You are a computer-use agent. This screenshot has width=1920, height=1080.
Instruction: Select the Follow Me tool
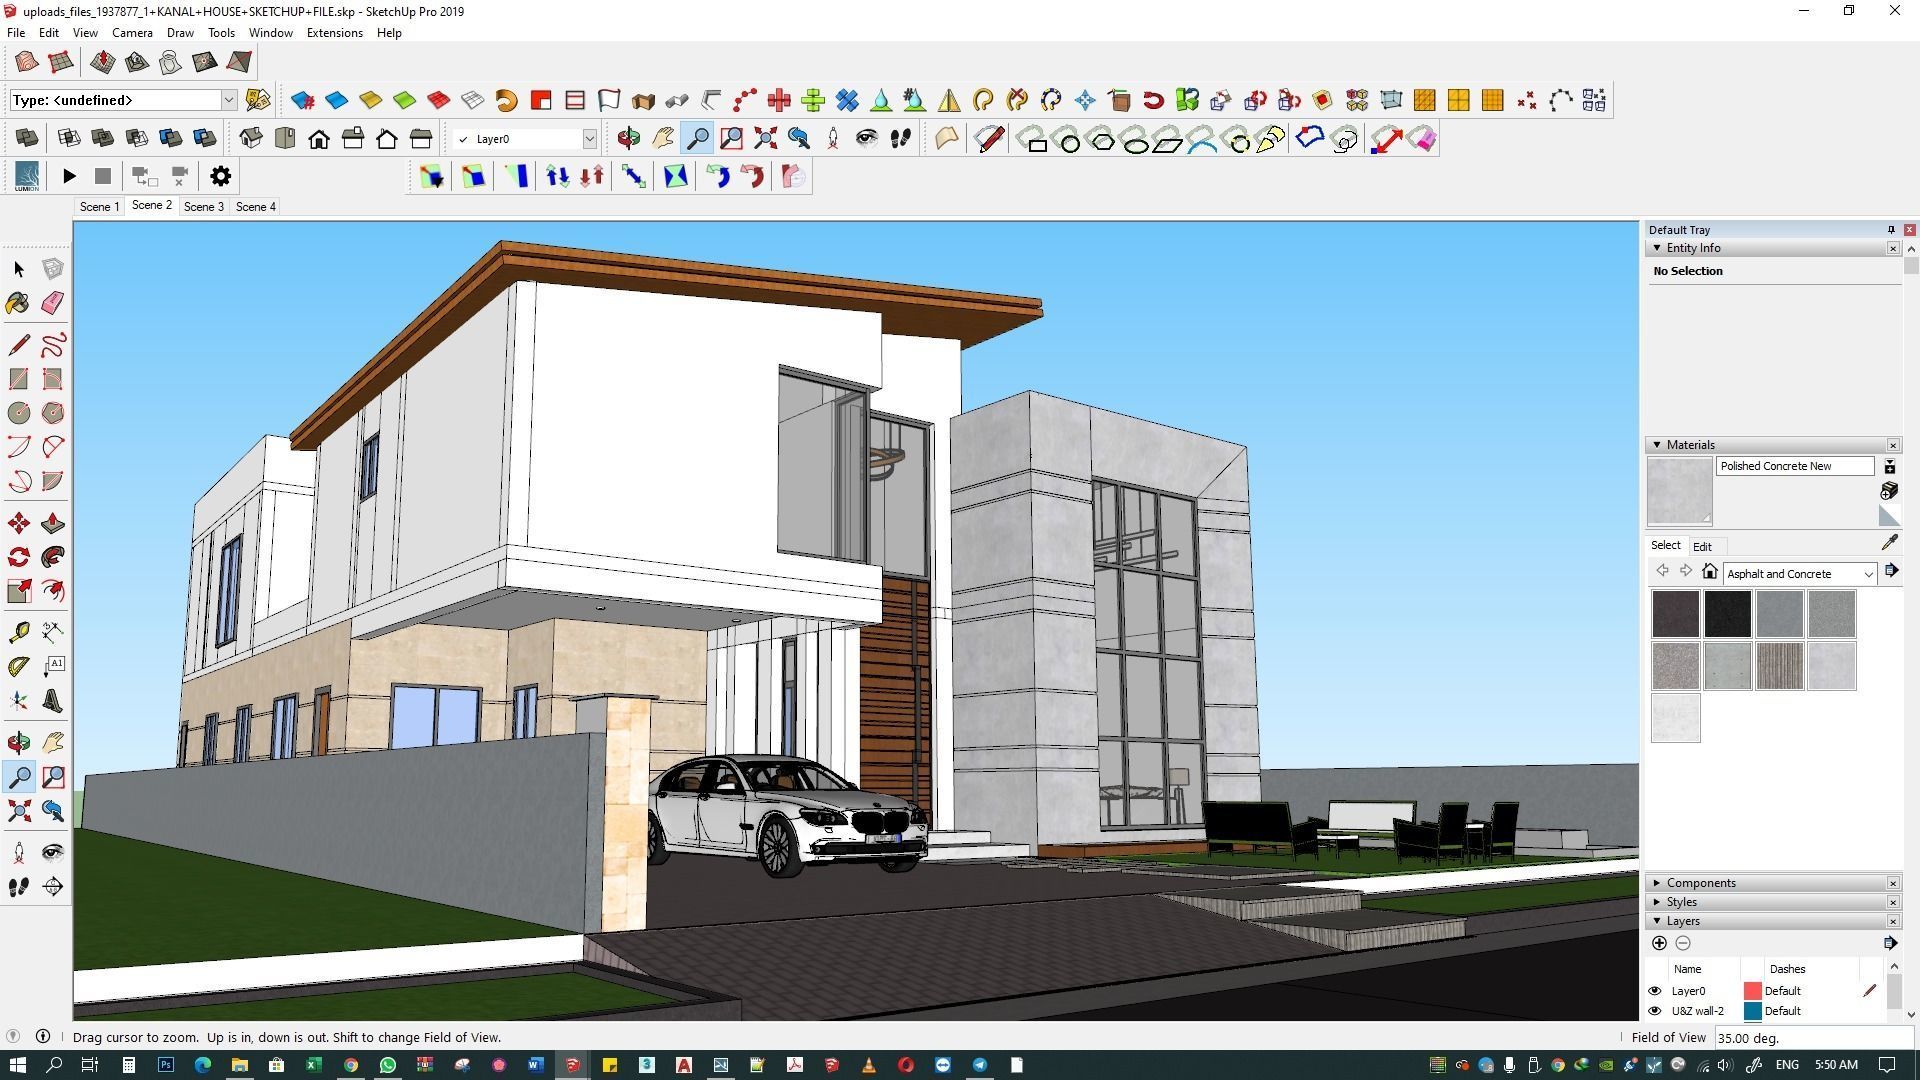click(x=53, y=557)
